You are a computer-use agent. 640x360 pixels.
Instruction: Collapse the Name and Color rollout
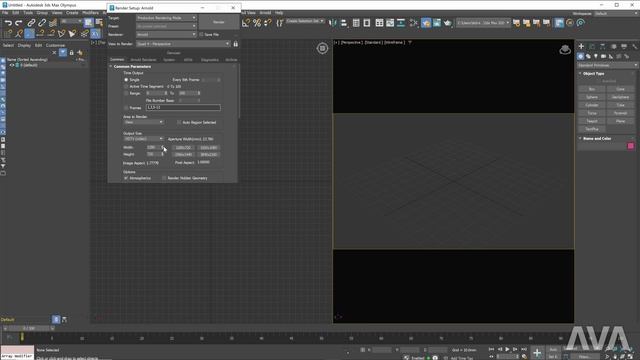click(x=596, y=138)
